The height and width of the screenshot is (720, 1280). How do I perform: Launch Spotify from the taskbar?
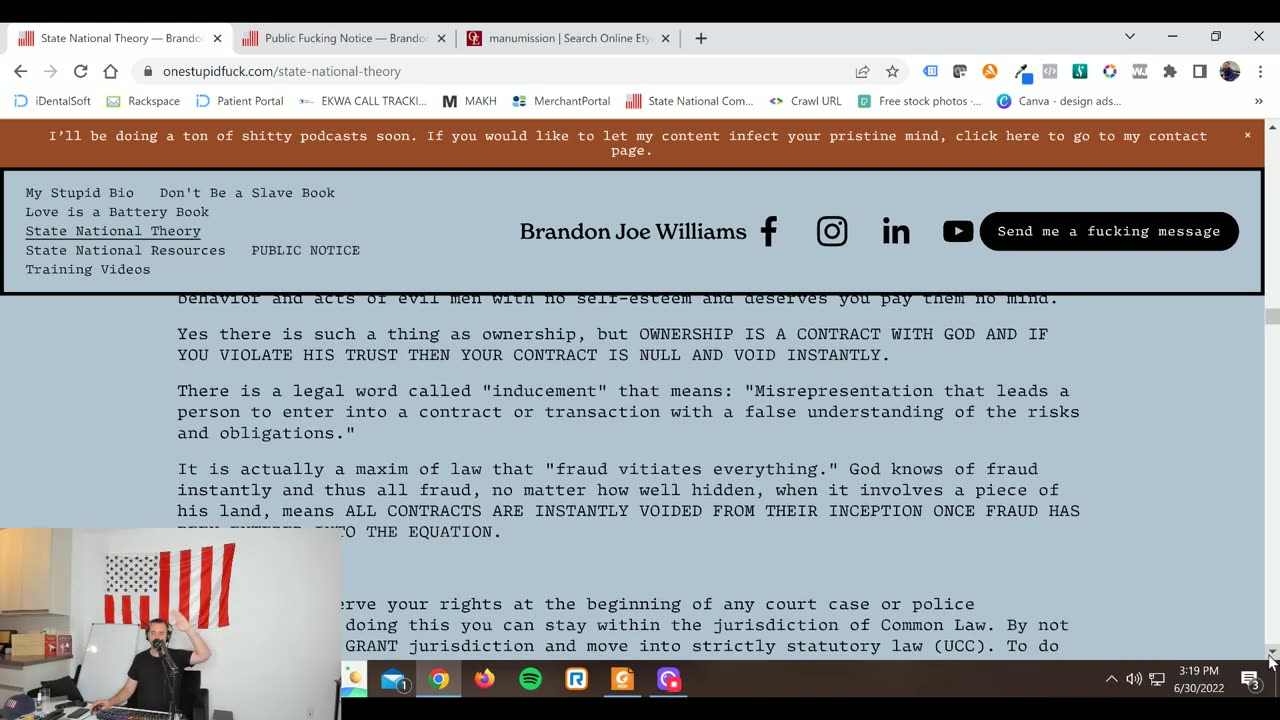(x=530, y=679)
